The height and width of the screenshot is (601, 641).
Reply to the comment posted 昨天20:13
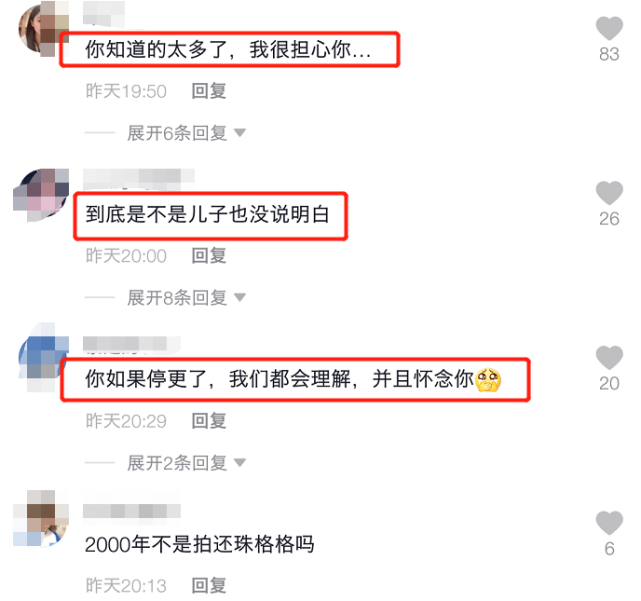[x=209, y=585]
